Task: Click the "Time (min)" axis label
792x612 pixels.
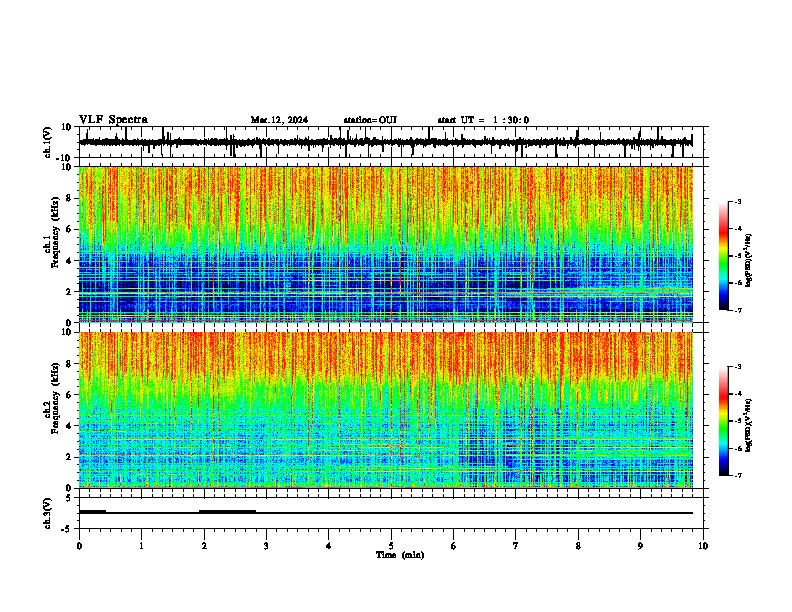Action: coord(400,555)
